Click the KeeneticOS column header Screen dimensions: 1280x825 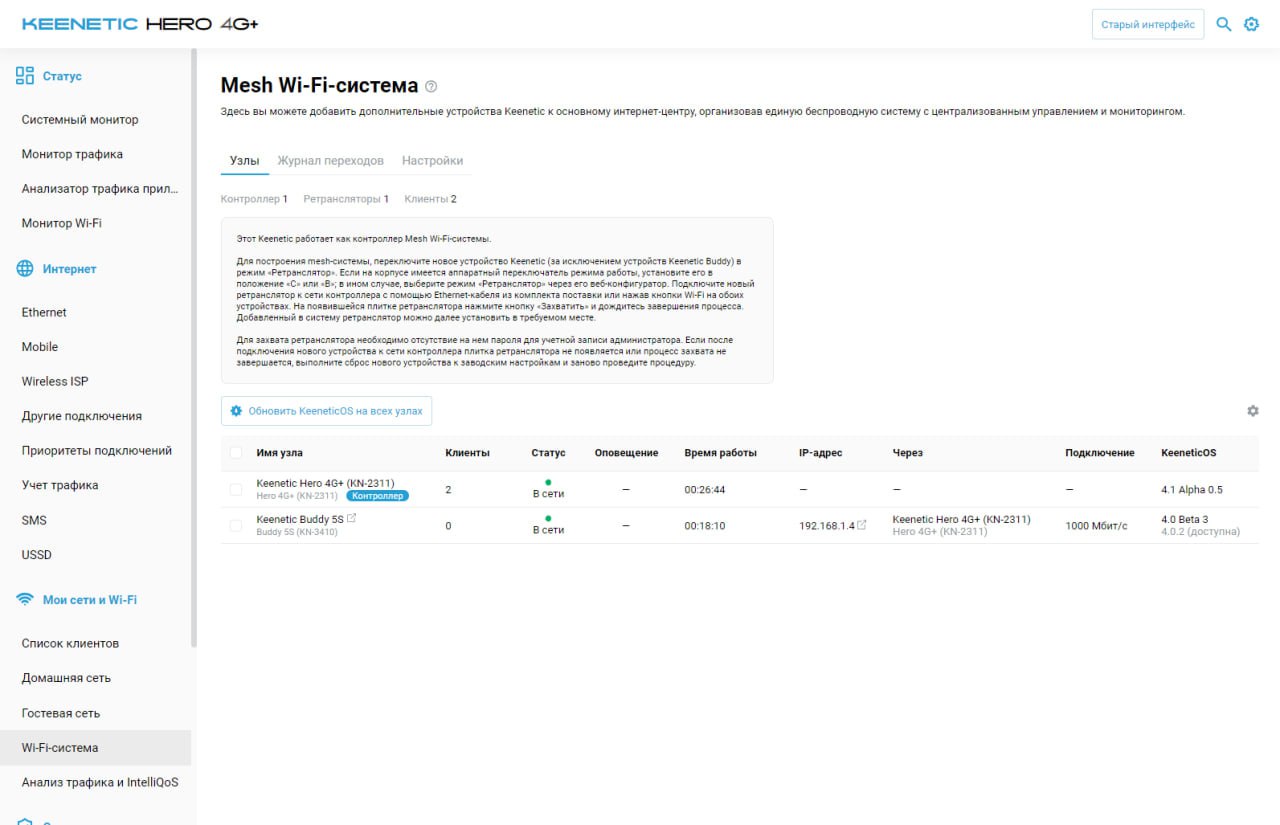(x=1189, y=453)
